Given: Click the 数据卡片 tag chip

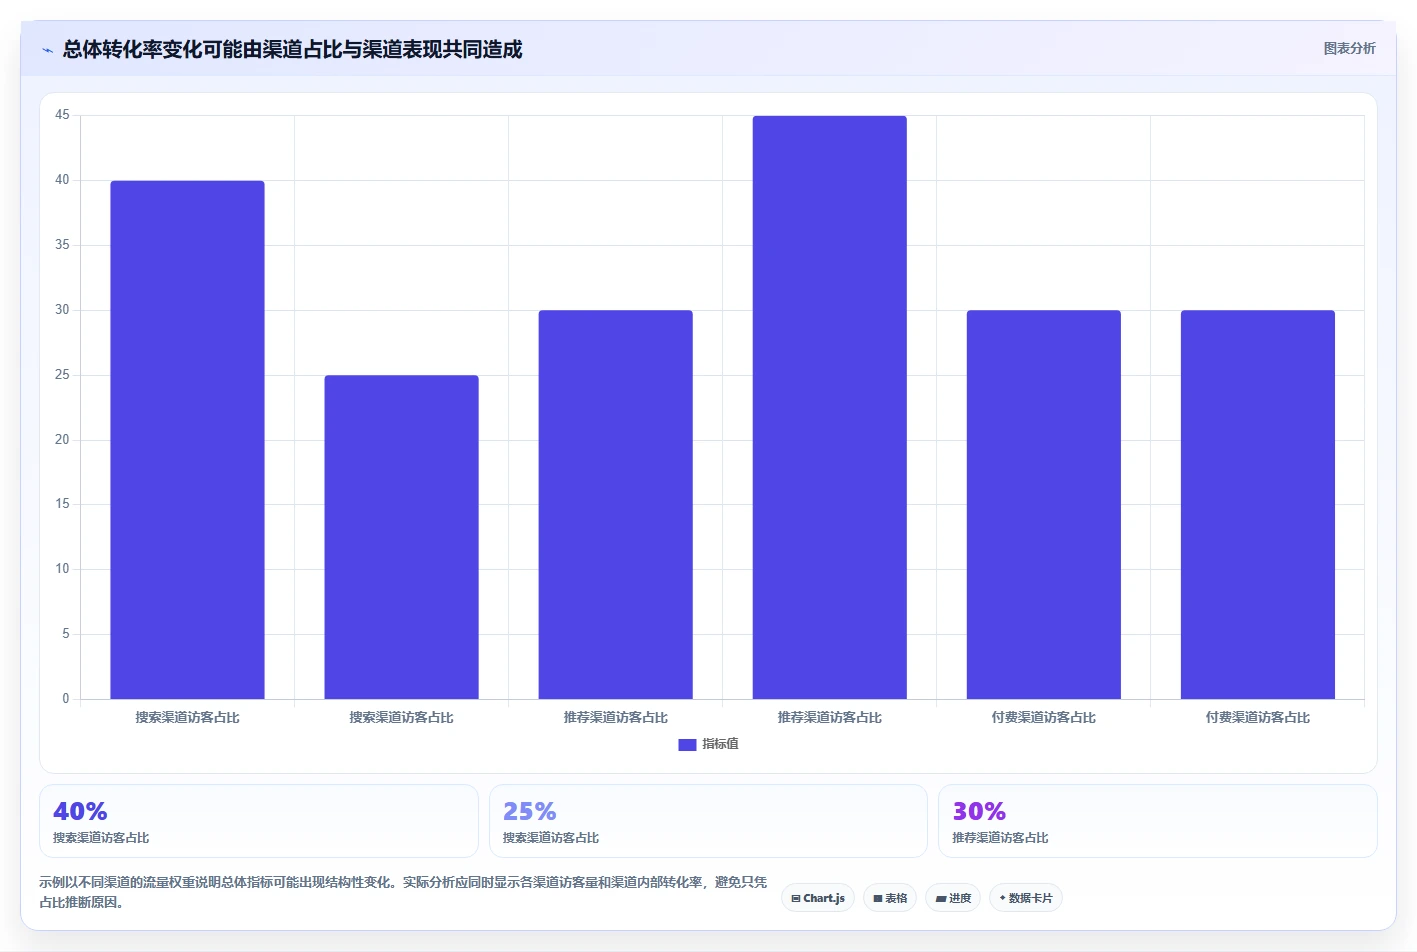Looking at the screenshot, I should click(x=1025, y=898).
